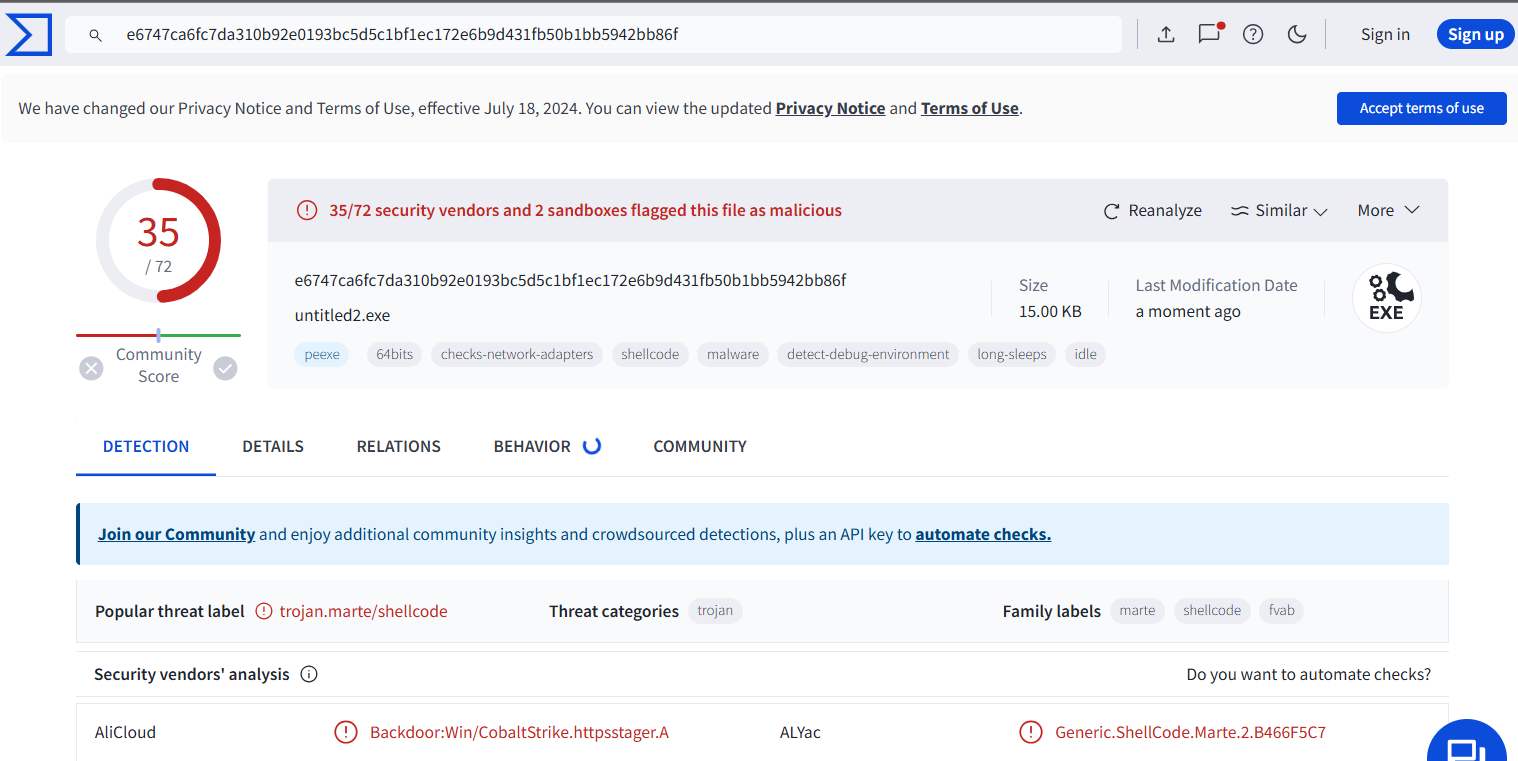
Task: Click the Reanalyze button
Action: (1152, 211)
